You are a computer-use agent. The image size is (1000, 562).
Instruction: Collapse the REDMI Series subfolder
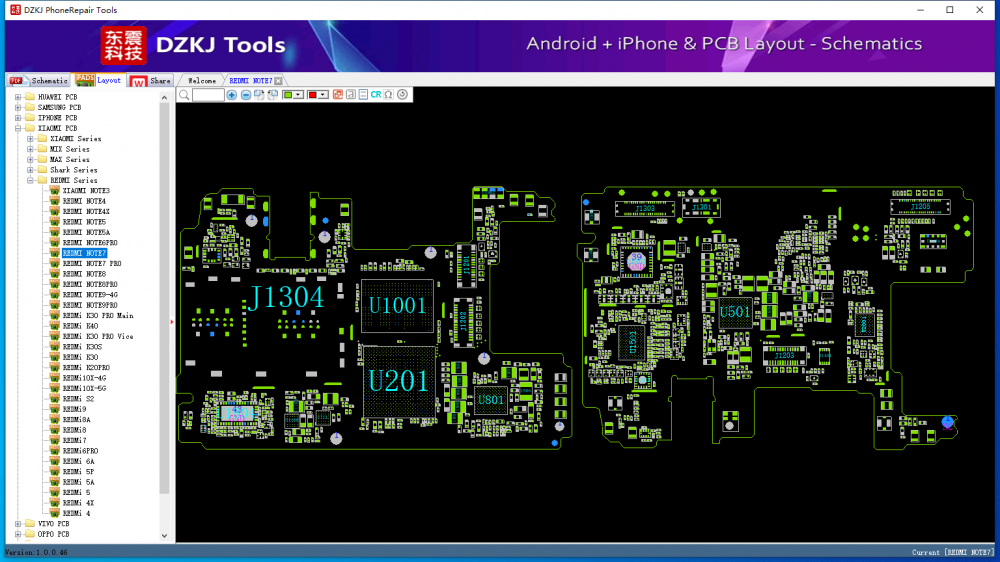point(30,181)
